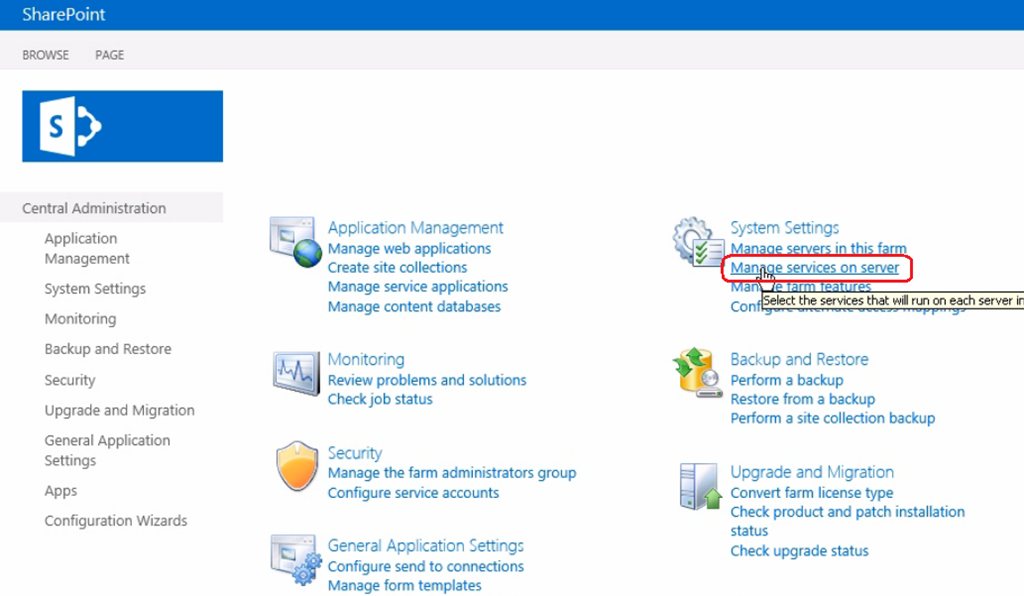Open the BROWSE ribbon tab
1024x596 pixels.
(x=45, y=55)
